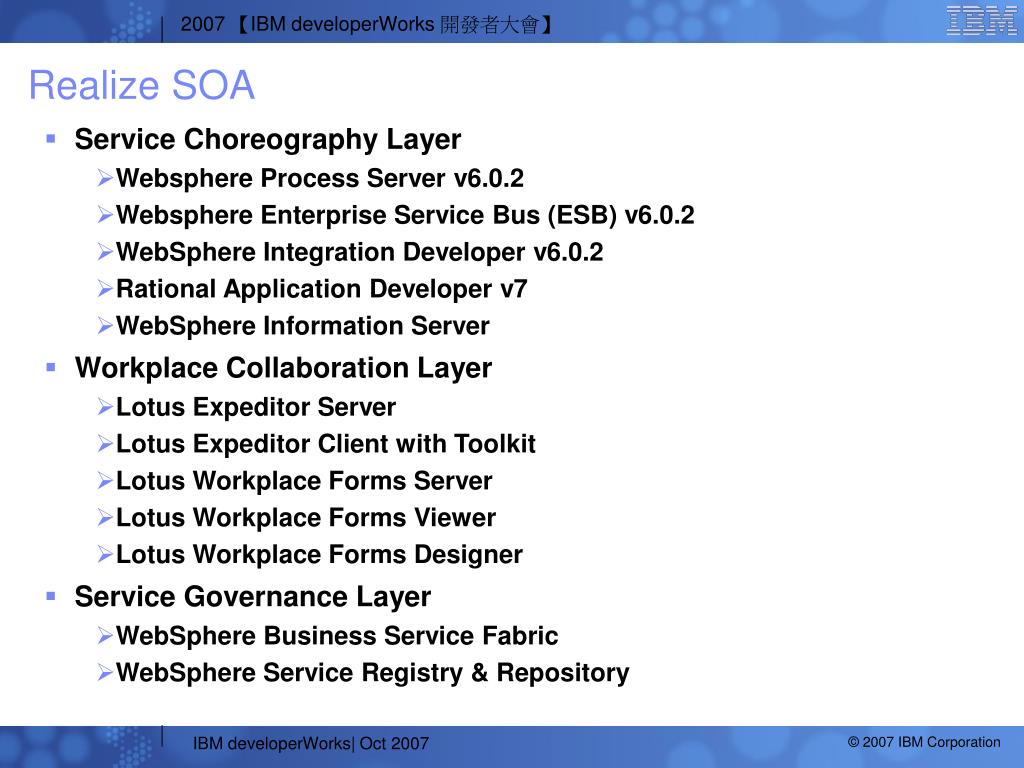Click the slide title "Realize SOA"
This screenshot has width=1024, height=768.
pyautogui.click(x=142, y=85)
